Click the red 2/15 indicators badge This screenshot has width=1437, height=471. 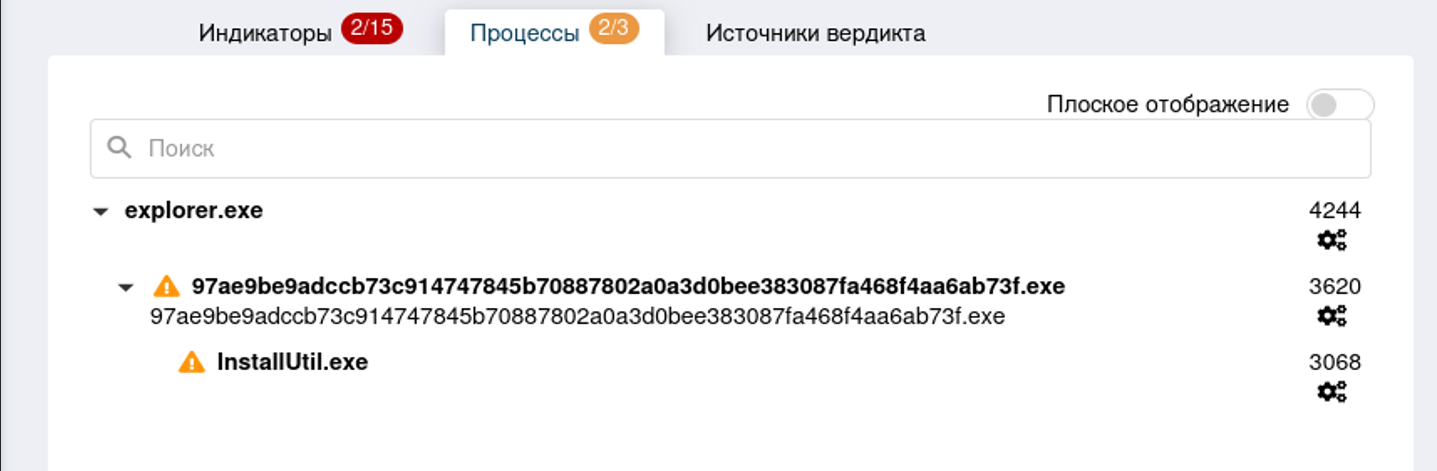pyautogui.click(x=371, y=29)
